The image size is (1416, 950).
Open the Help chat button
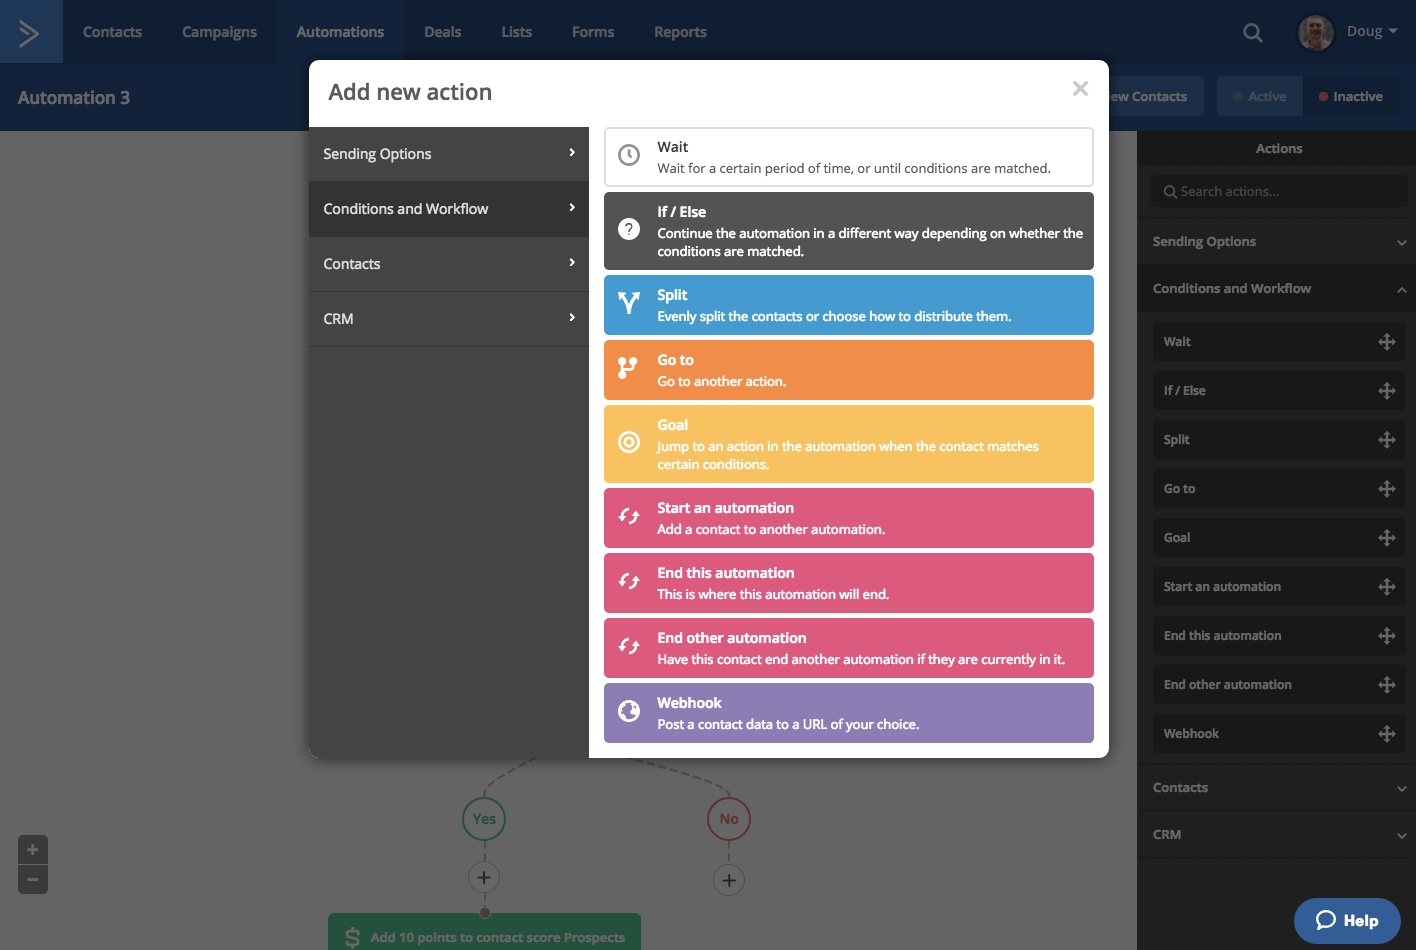[1347, 921]
